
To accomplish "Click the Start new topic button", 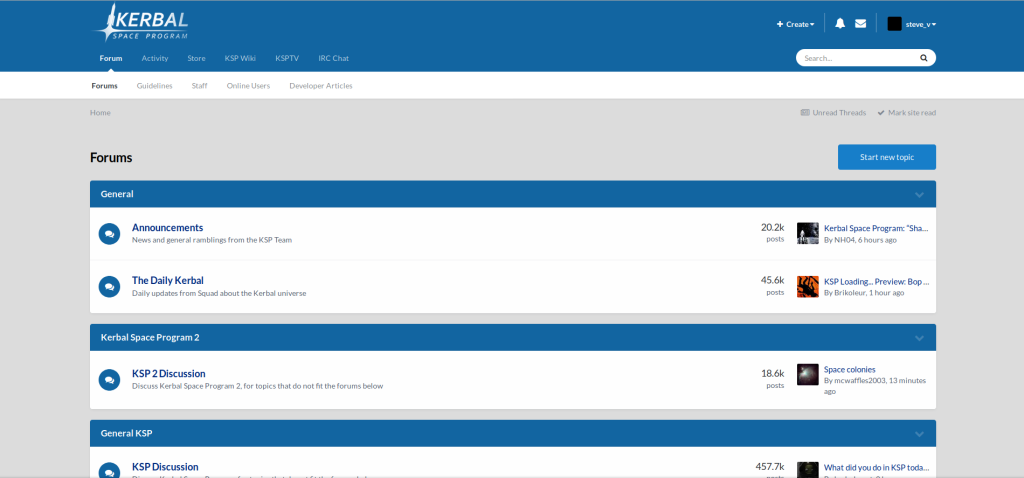I will tap(887, 157).
